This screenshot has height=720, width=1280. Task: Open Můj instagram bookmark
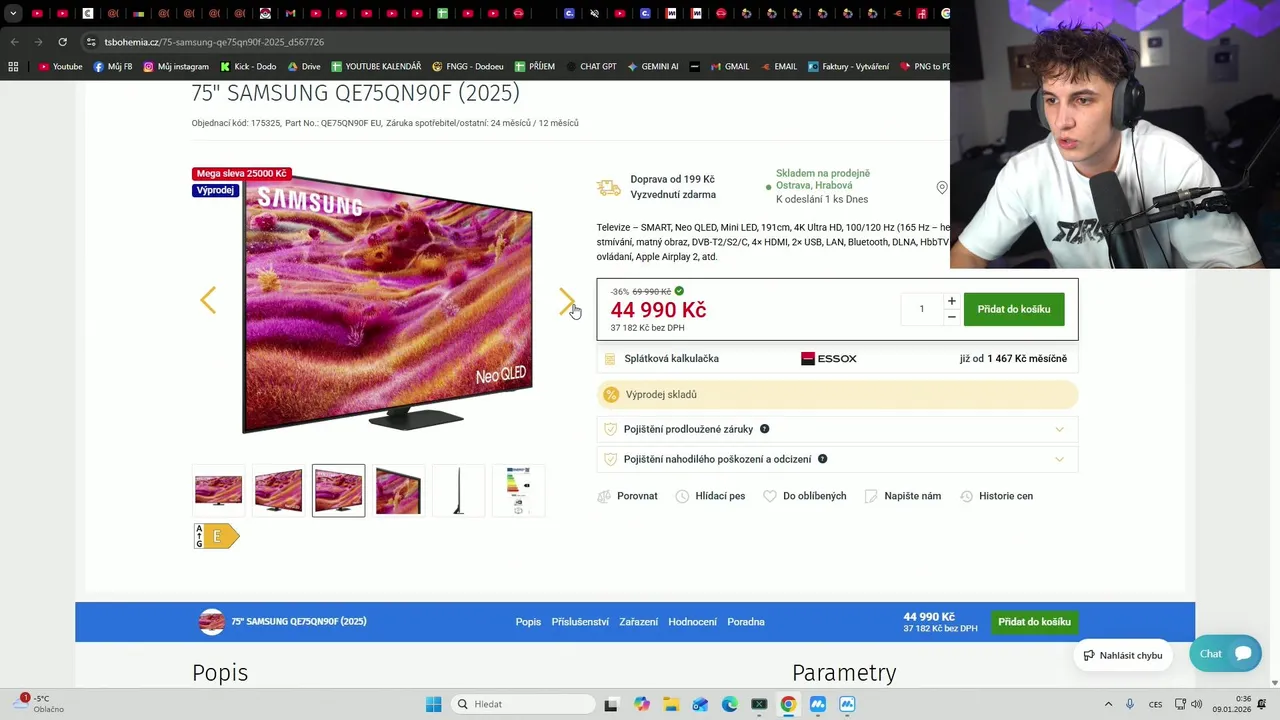[176, 67]
